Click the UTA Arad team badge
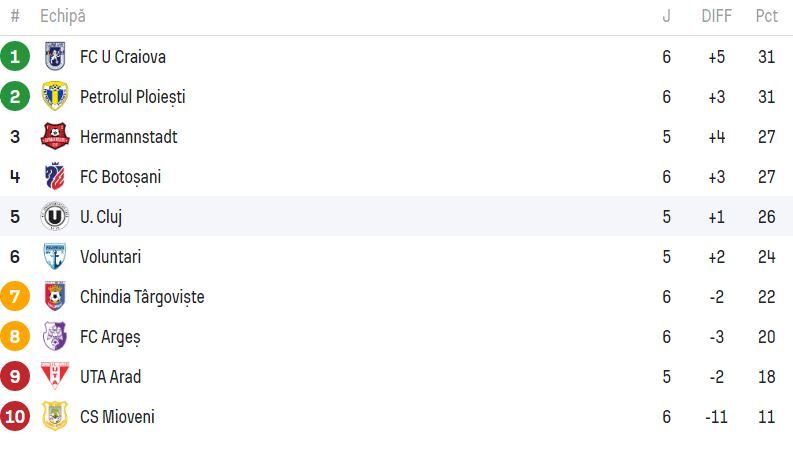This screenshot has width=793, height=454. [54, 377]
